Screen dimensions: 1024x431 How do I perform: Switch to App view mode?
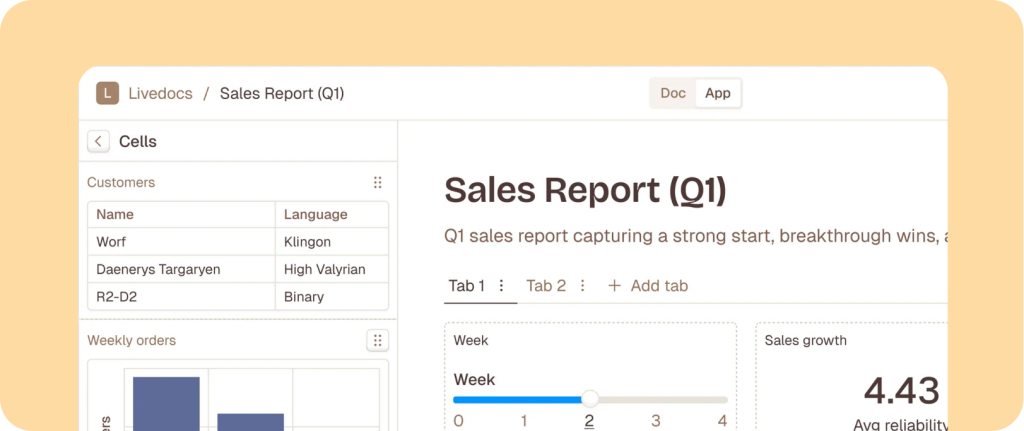[x=718, y=93]
